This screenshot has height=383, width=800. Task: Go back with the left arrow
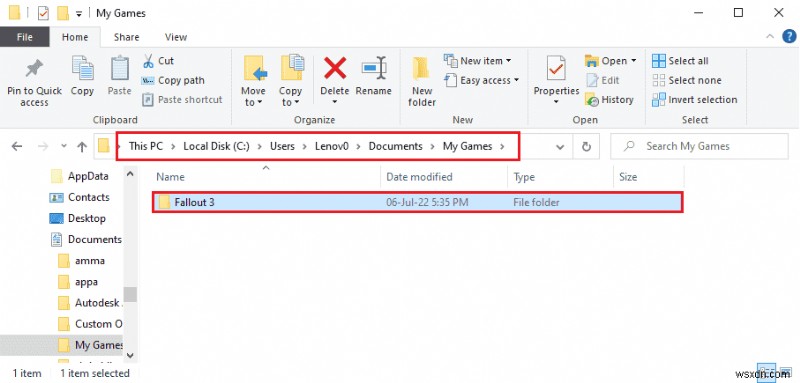(x=17, y=146)
